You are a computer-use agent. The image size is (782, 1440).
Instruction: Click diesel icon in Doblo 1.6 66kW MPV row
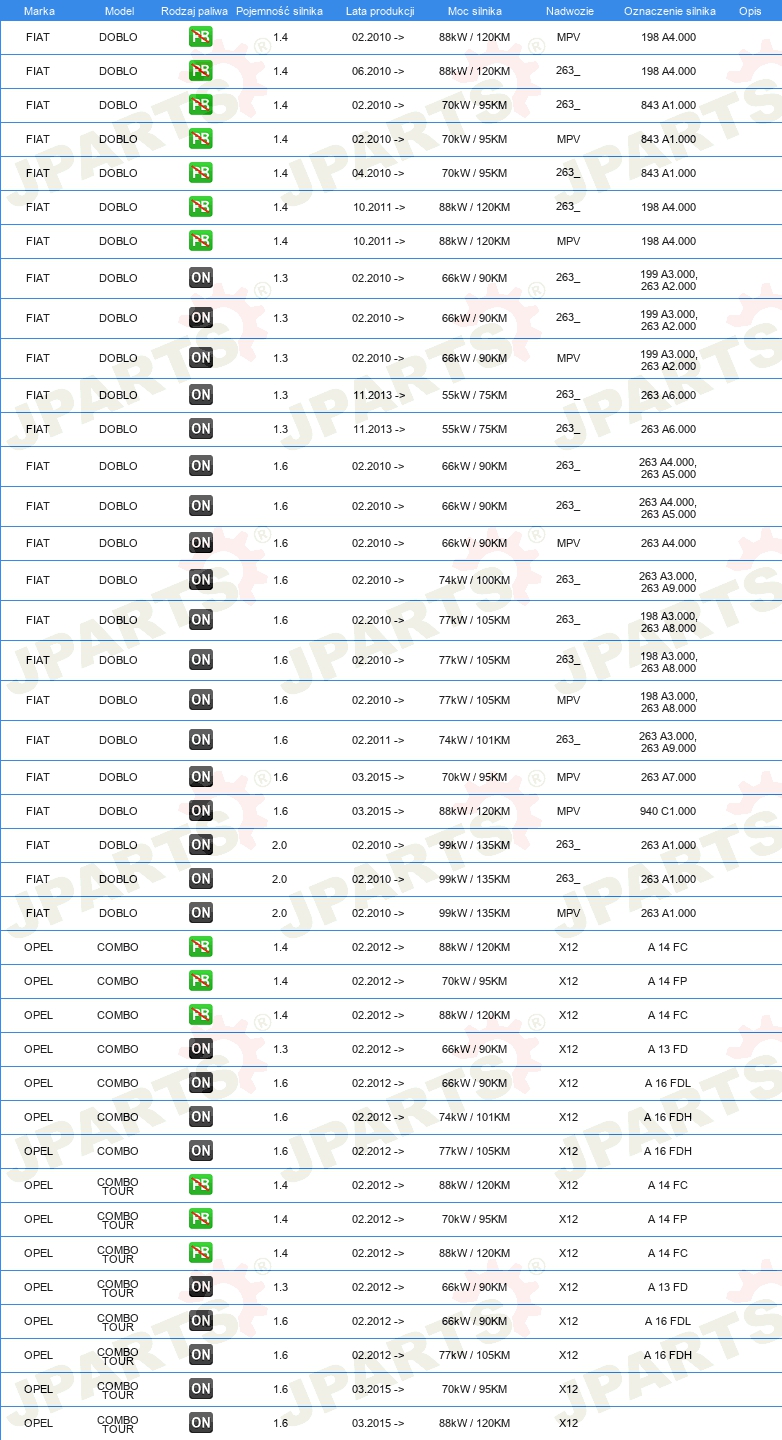coord(200,543)
